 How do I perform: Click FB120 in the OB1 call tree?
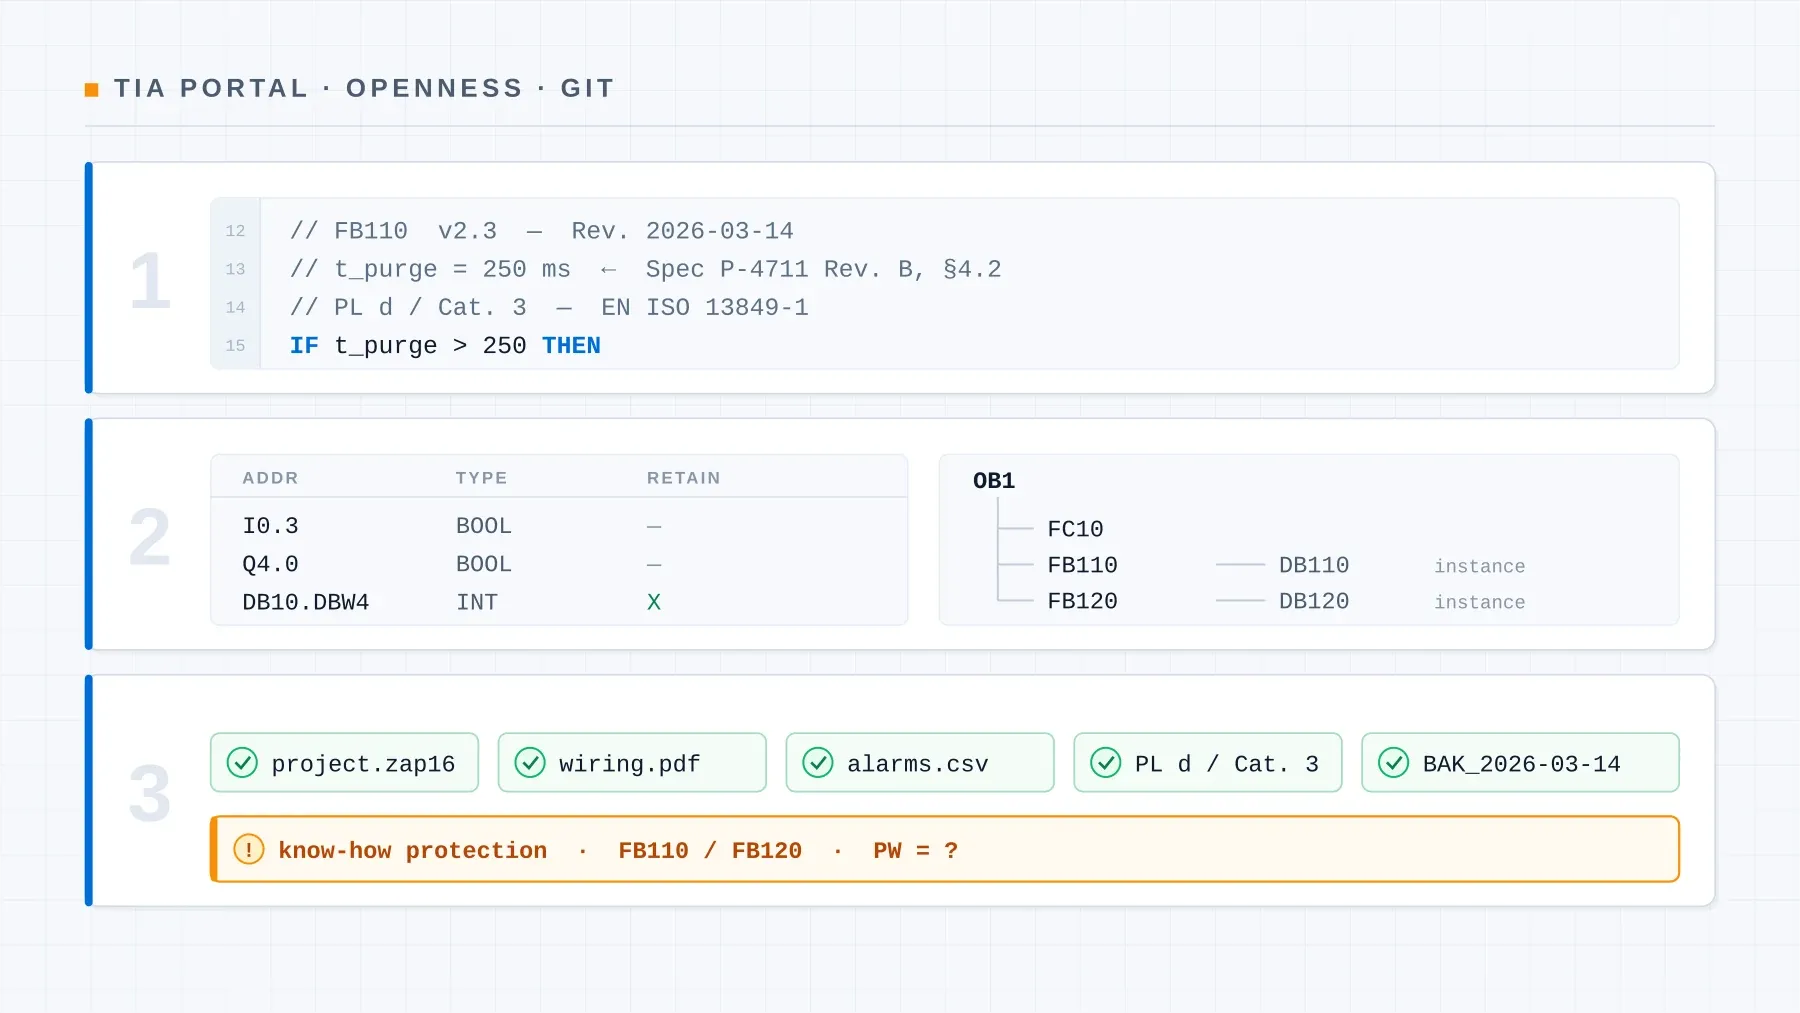[1082, 601]
